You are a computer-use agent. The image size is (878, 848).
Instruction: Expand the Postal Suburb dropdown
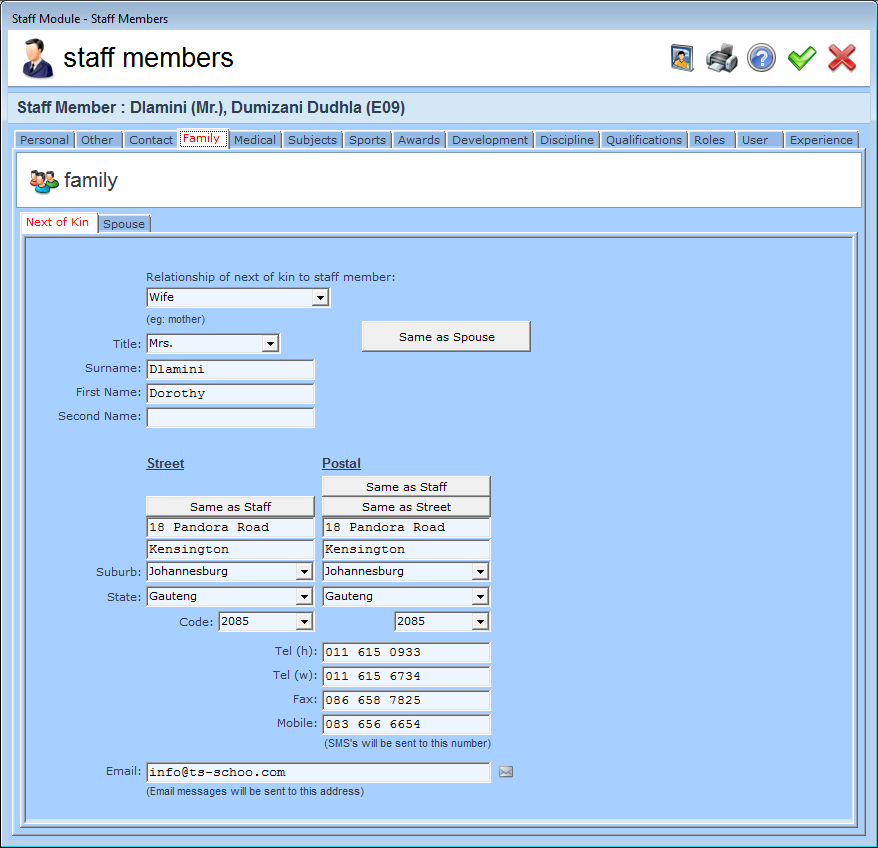(x=479, y=572)
